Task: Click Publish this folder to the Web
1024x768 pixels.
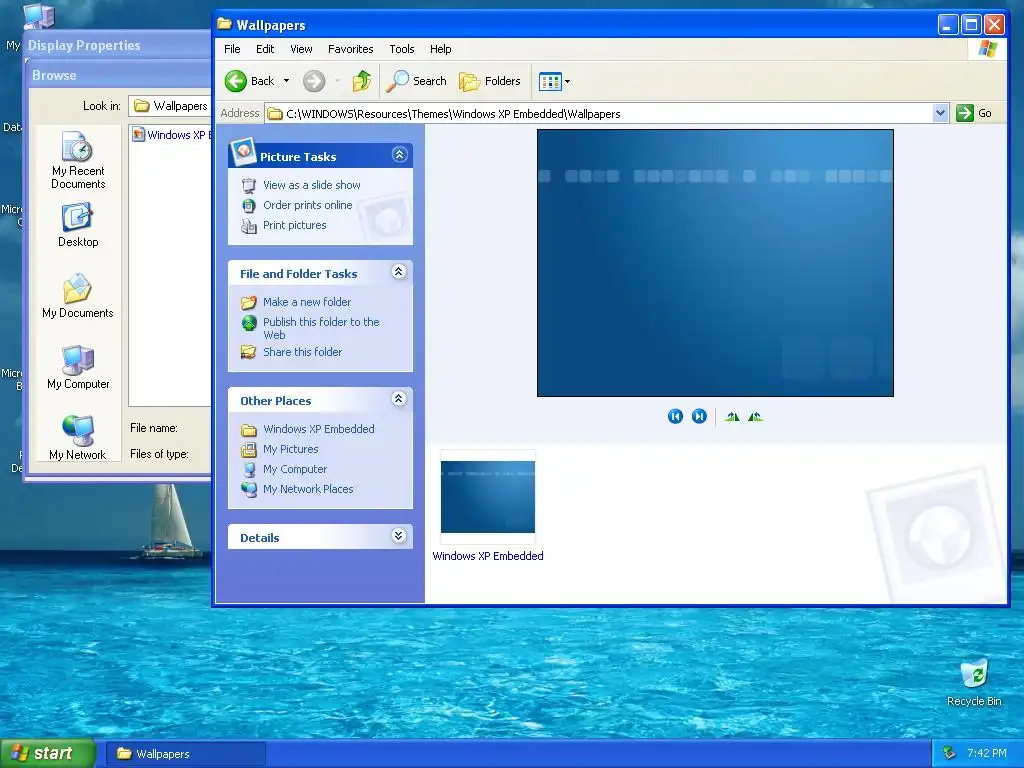Action: coord(321,328)
